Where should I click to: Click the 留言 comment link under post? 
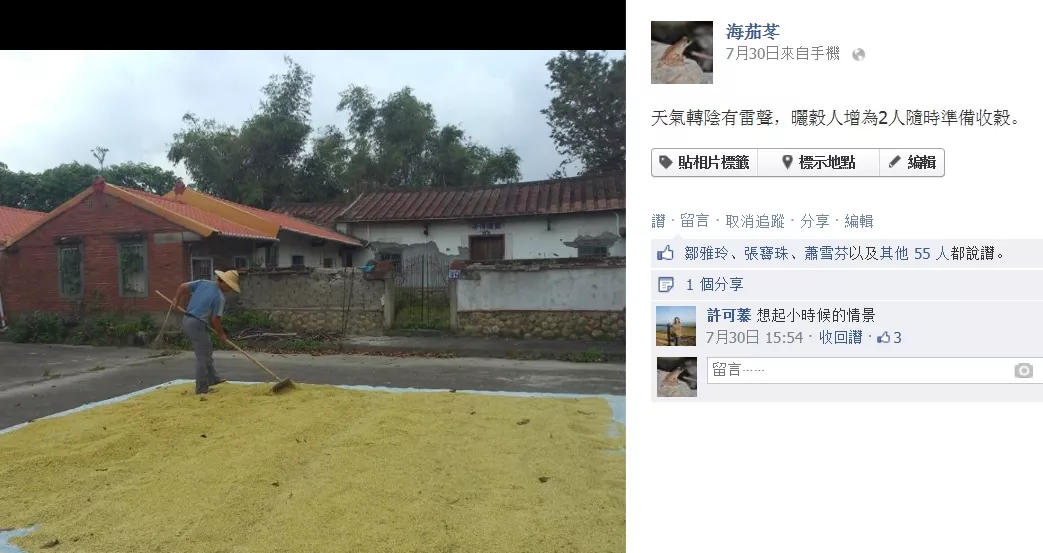pos(694,221)
